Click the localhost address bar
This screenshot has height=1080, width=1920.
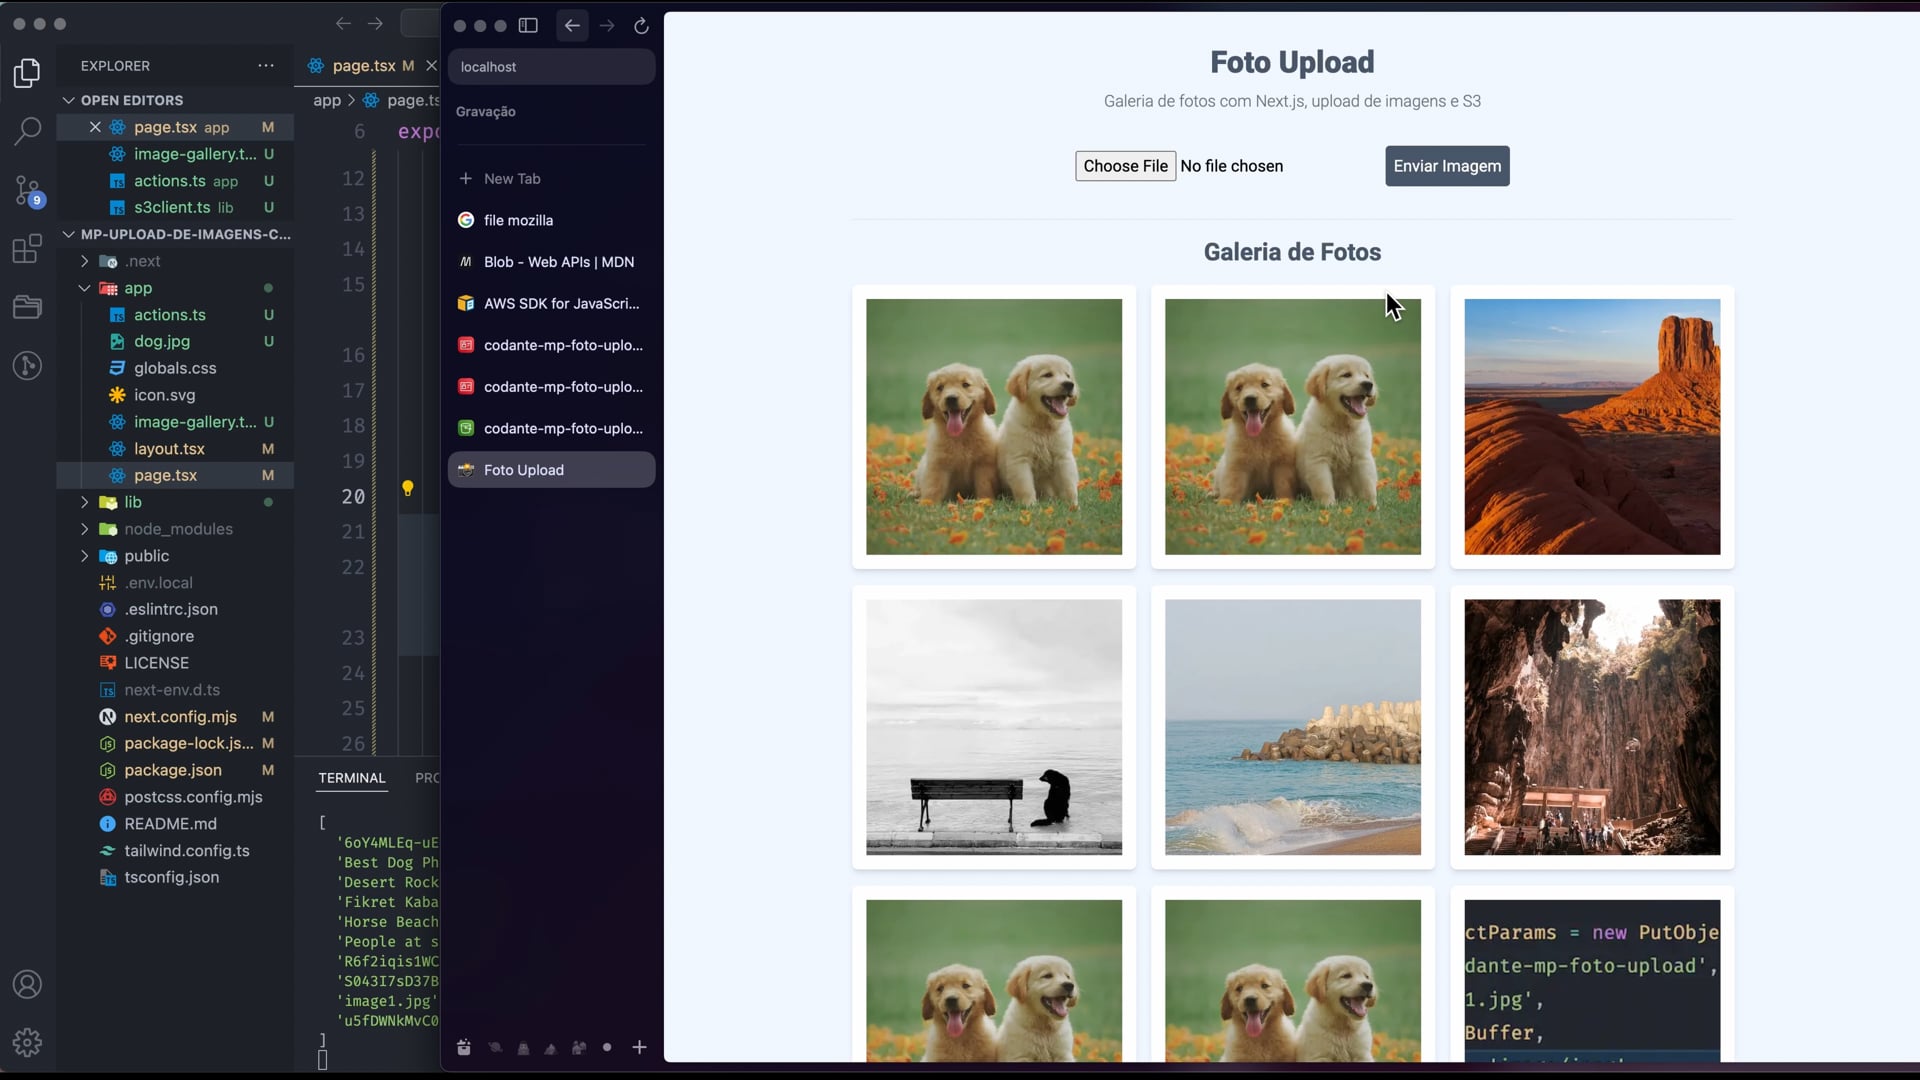click(x=551, y=67)
